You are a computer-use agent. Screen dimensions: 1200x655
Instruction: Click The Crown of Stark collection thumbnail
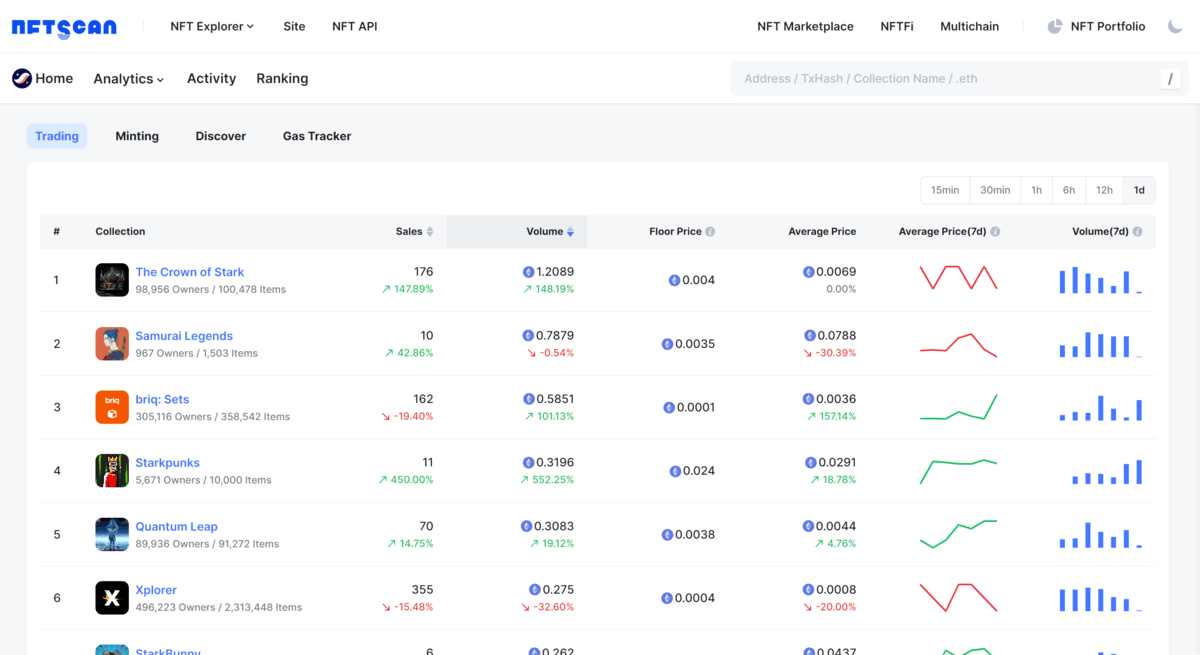click(x=112, y=280)
